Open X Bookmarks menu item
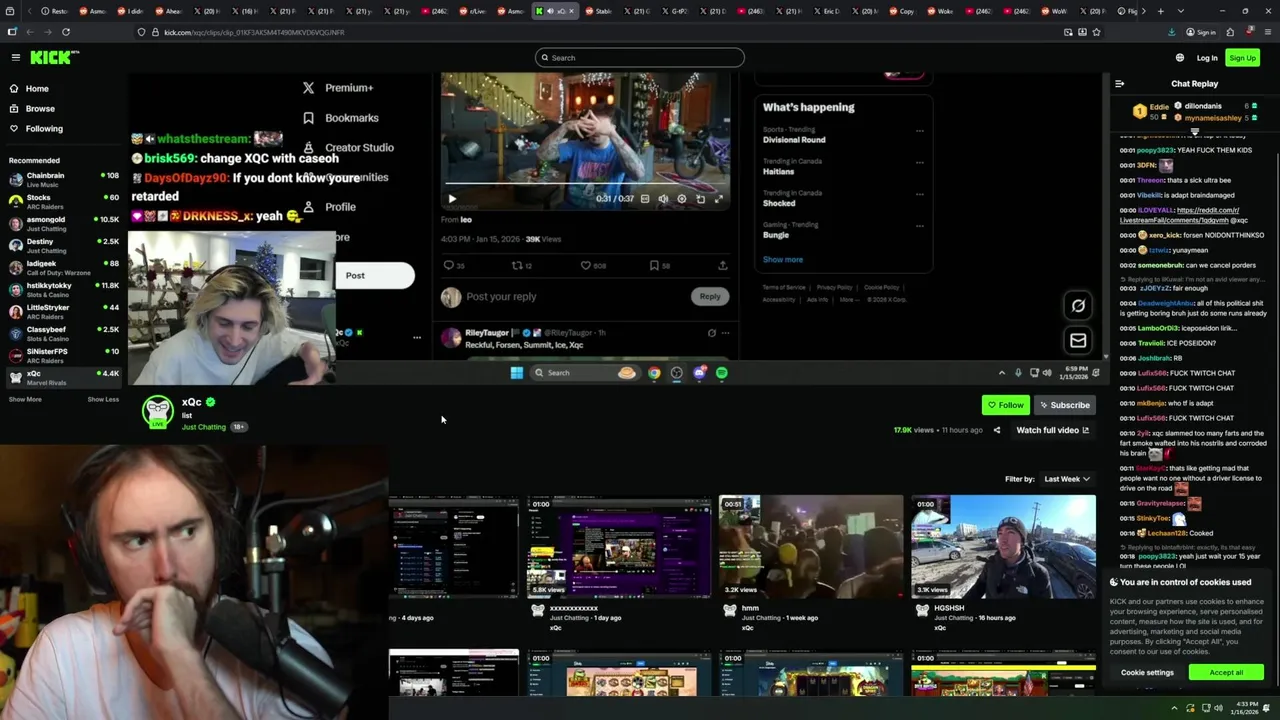Screen dimensions: 1280x720 click(x=341, y=118)
